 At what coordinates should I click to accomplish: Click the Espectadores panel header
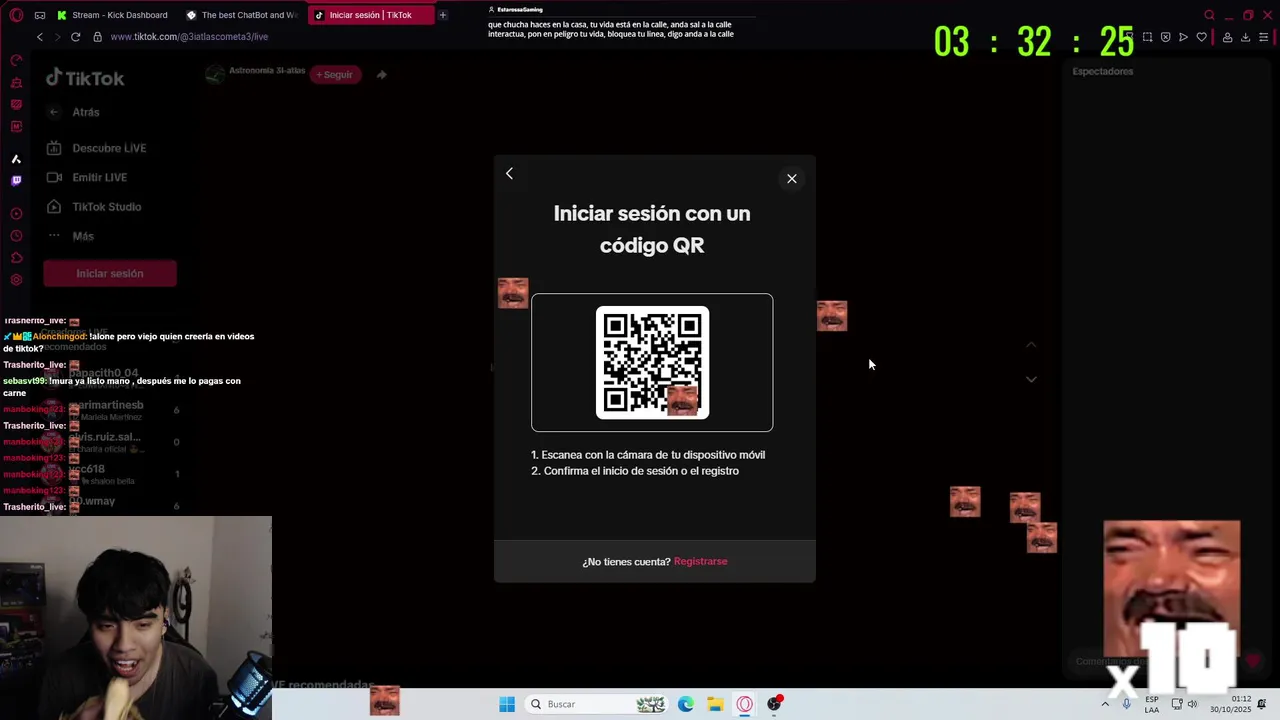(x=1103, y=72)
